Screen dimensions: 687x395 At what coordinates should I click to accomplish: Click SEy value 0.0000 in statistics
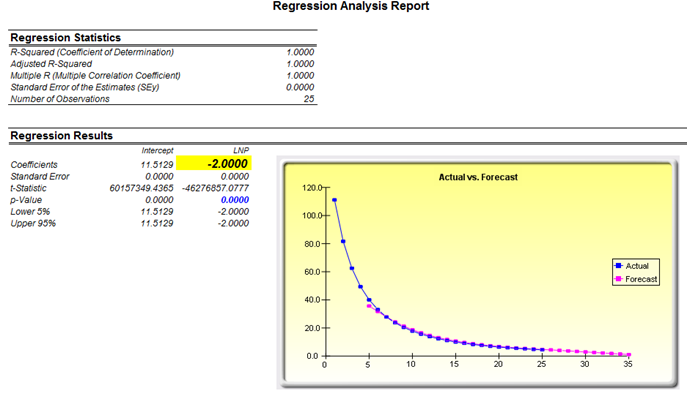[x=300, y=87]
